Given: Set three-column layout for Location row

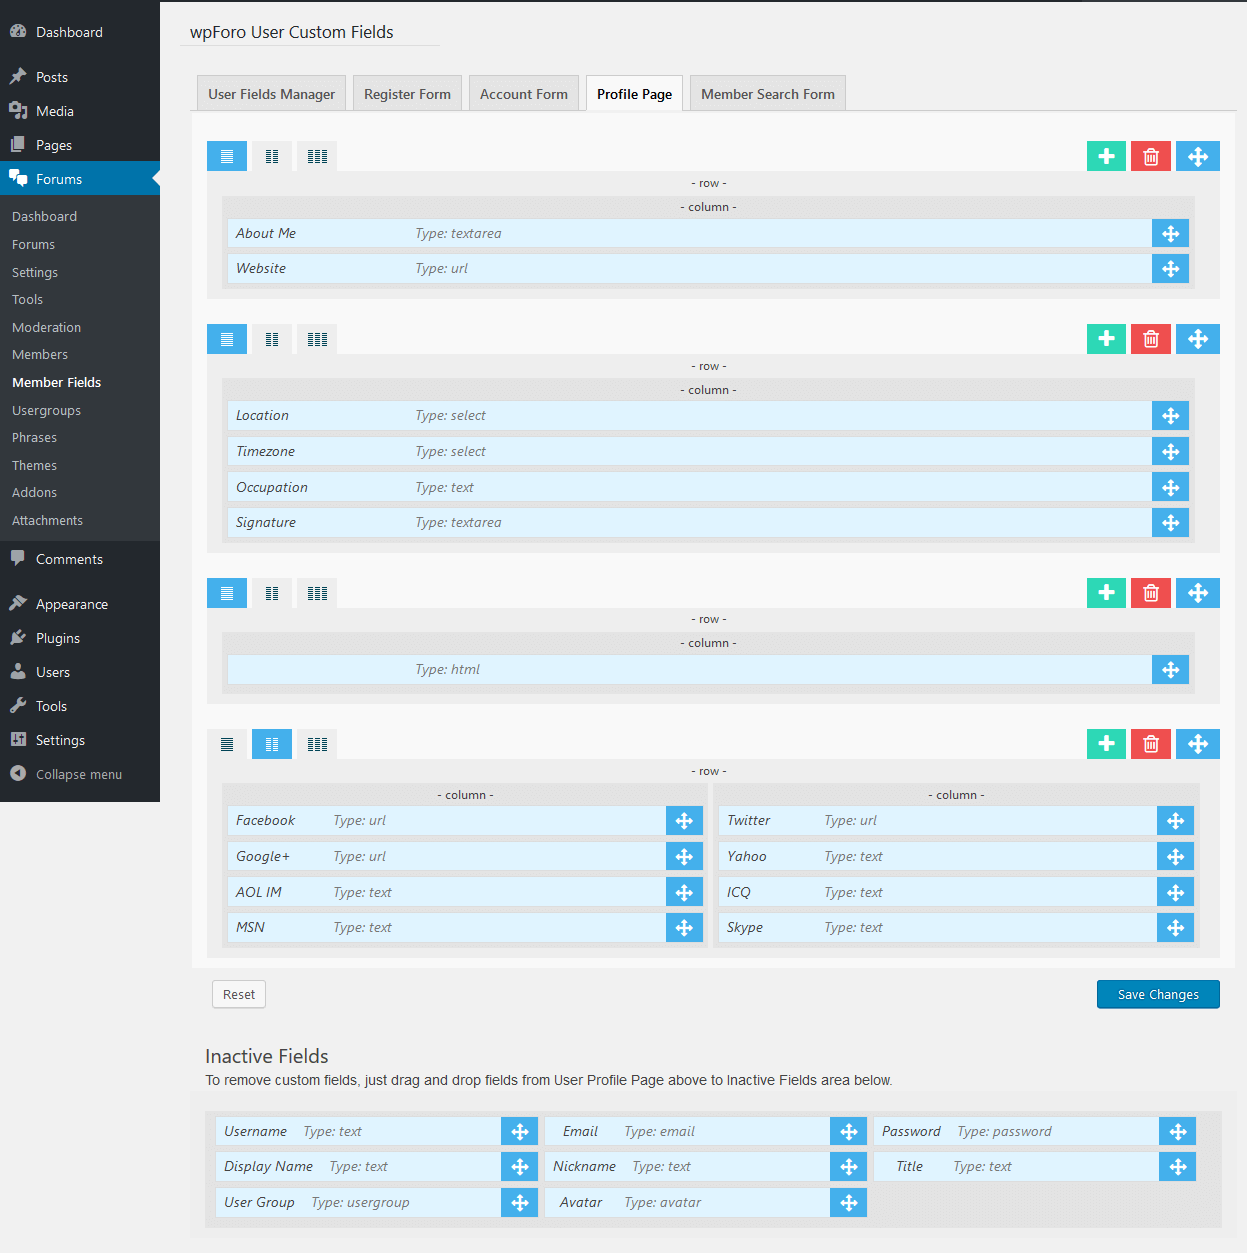Looking at the screenshot, I should pyautogui.click(x=317, y=339).
